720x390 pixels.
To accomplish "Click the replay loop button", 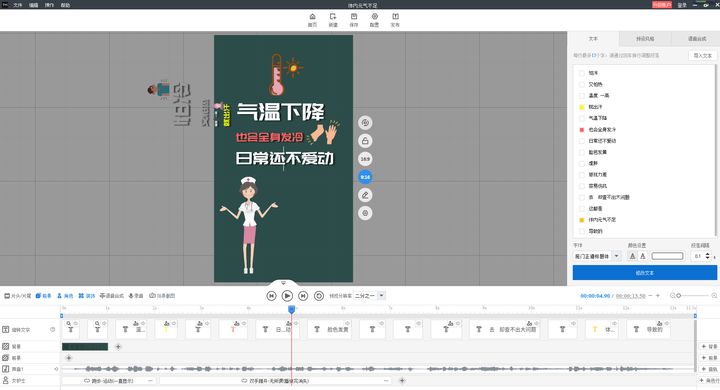I will point(319,296).
